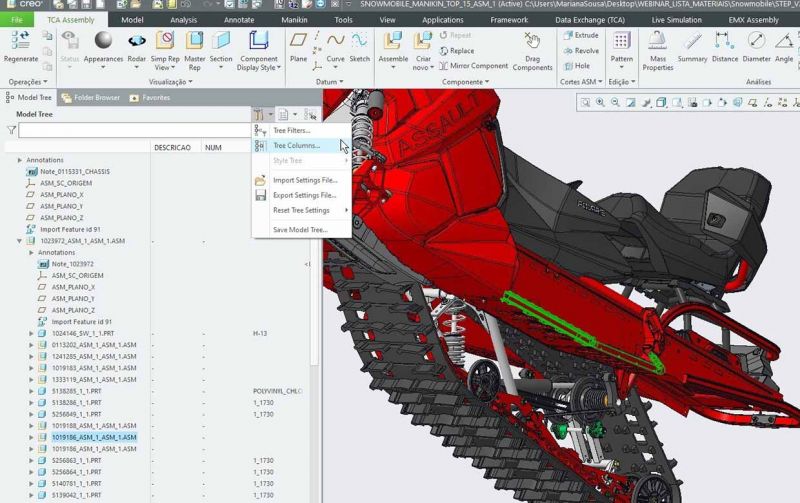Viewport: 800px width, 503px height.
Task: Click the zoom out icon in graphics toolbar
Action: 615,103
